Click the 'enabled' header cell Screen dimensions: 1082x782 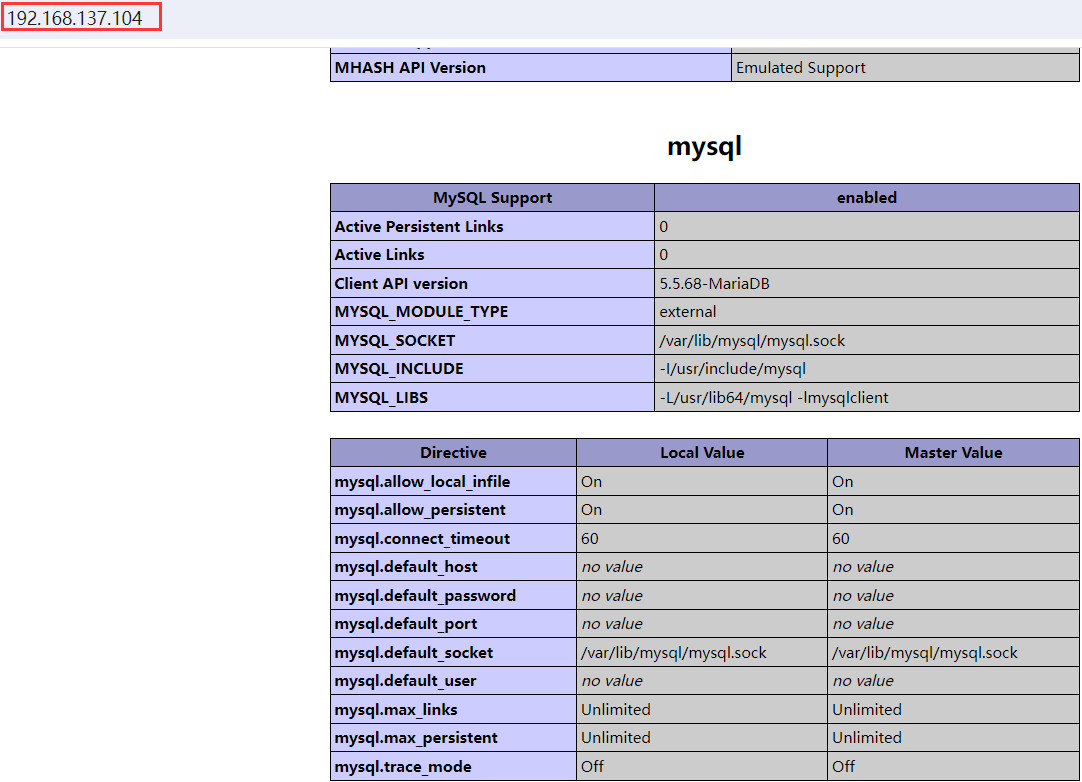pos(867,197)
